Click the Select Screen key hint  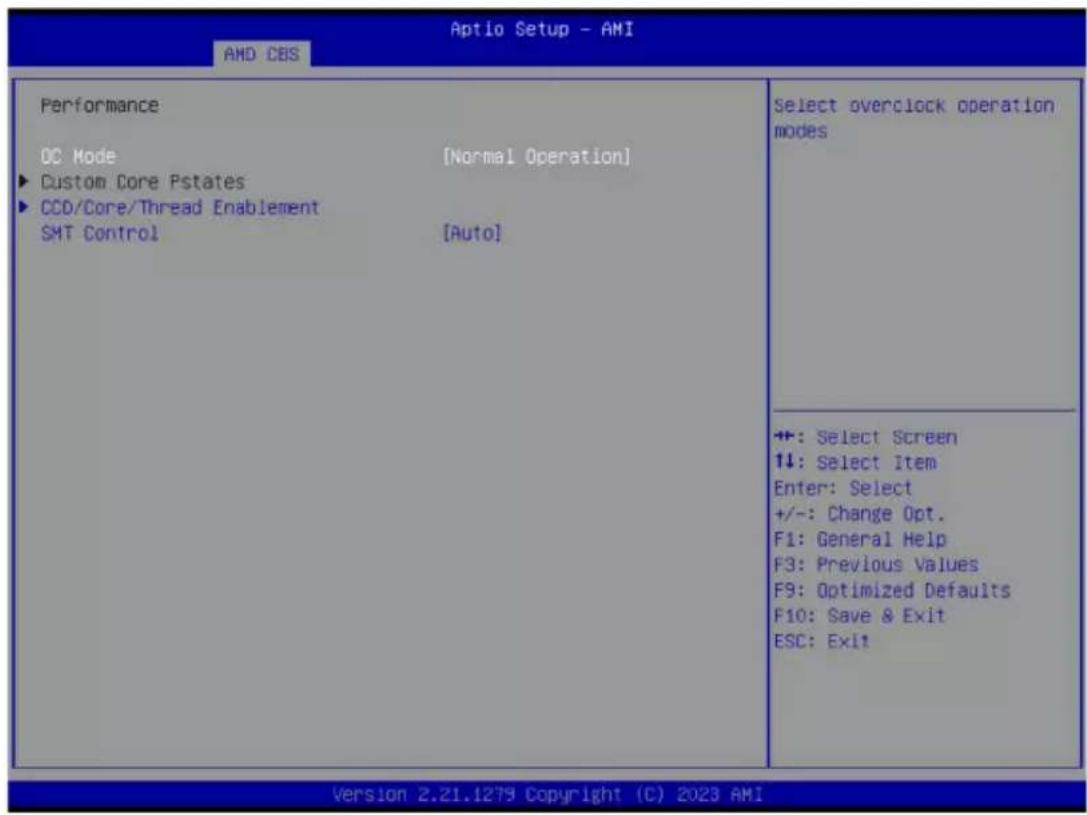865,438
